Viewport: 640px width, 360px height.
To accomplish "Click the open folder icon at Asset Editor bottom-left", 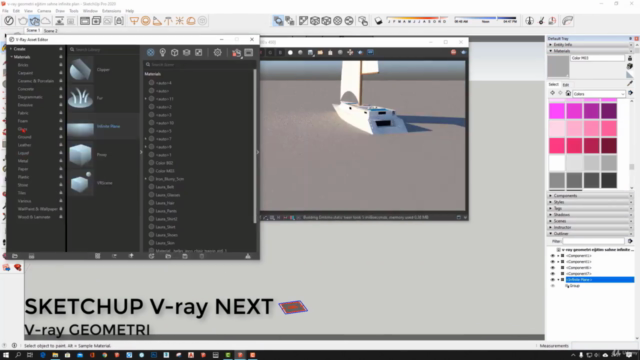I will [15, 256].
